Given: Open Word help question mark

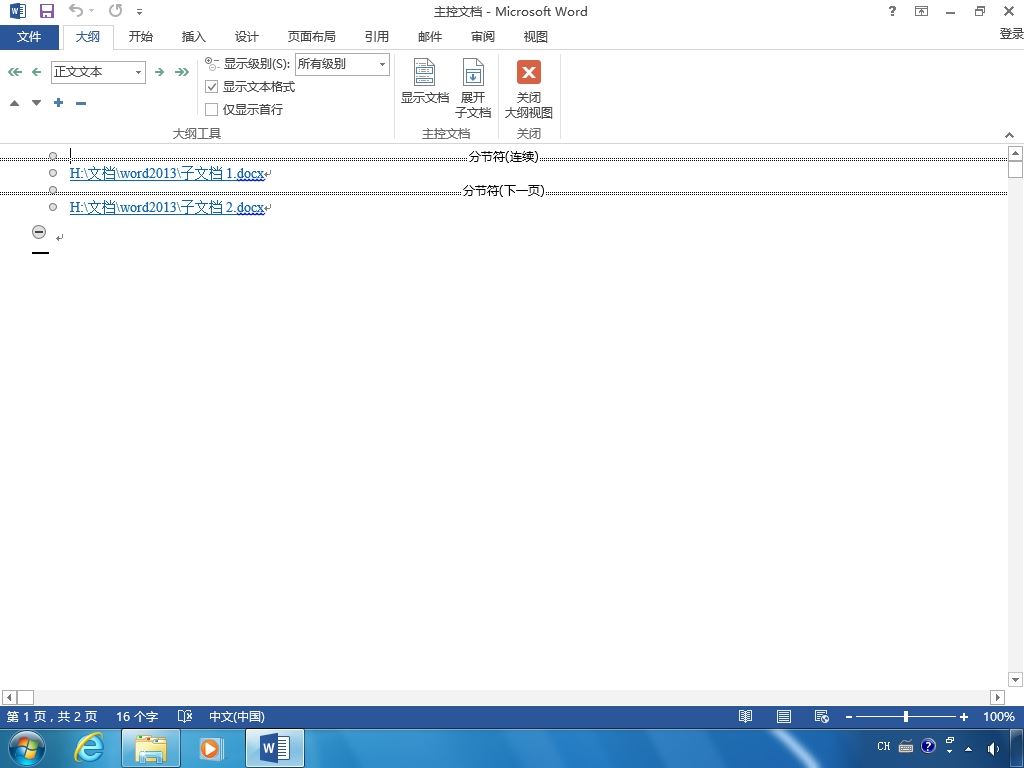Looking at the screenshot, I should pos(892,11).
